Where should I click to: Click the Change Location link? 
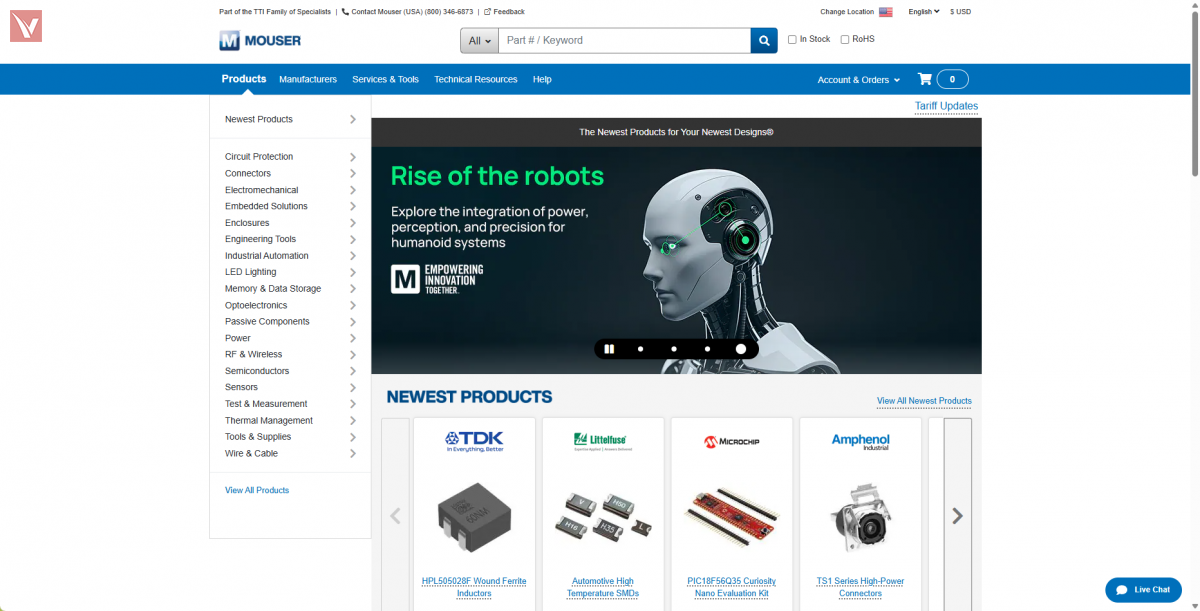(847, 12)
